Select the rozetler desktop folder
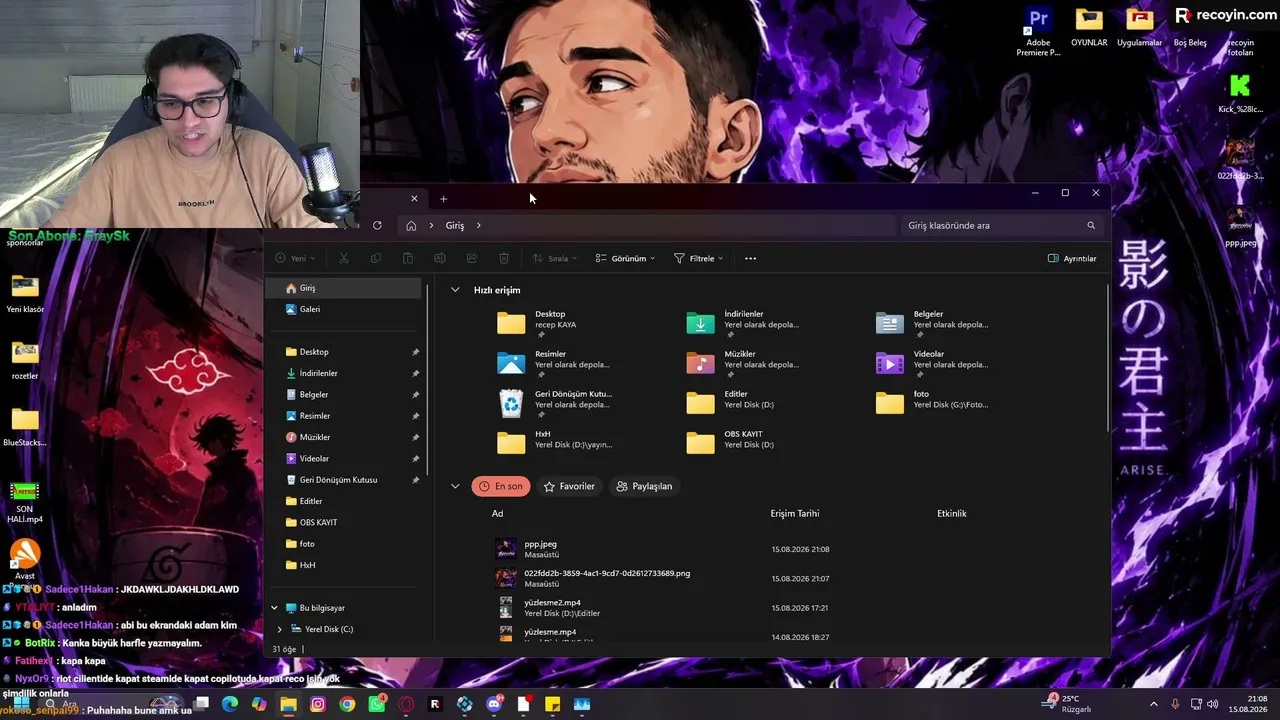Screen dimensions: 1280x720 (x=25, y=361)
